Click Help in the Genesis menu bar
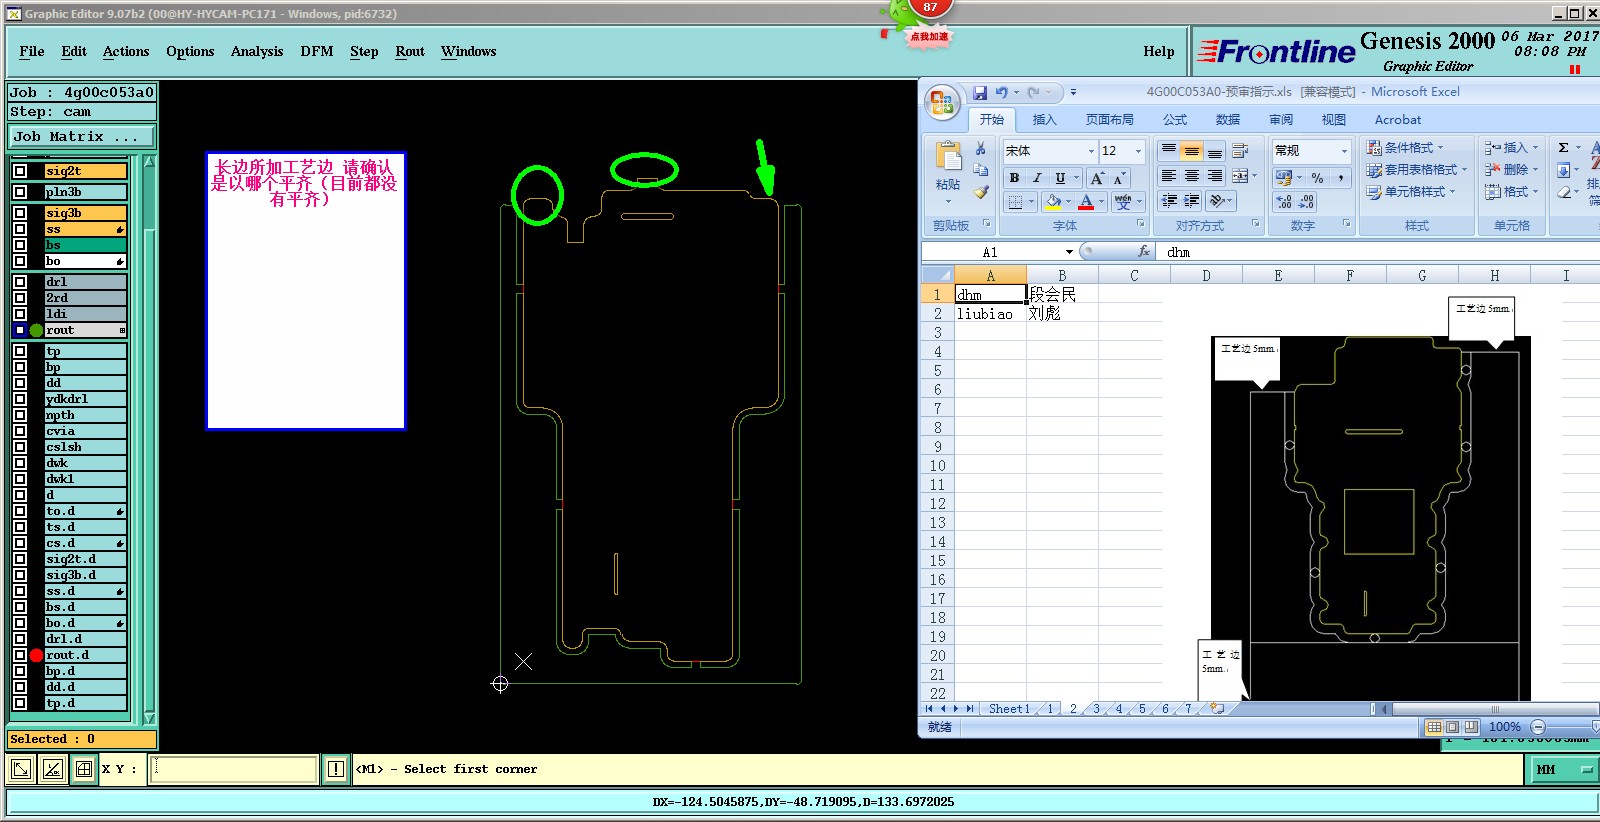1600x822 pixels. [1159, 52]
